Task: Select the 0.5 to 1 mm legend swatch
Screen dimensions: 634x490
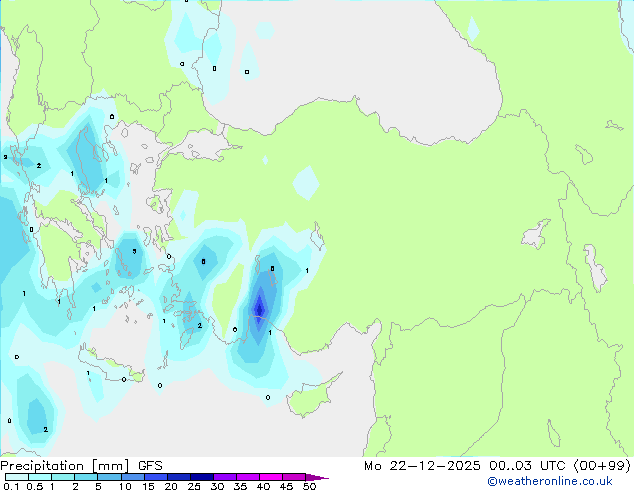Action: [x=40, y=477]
